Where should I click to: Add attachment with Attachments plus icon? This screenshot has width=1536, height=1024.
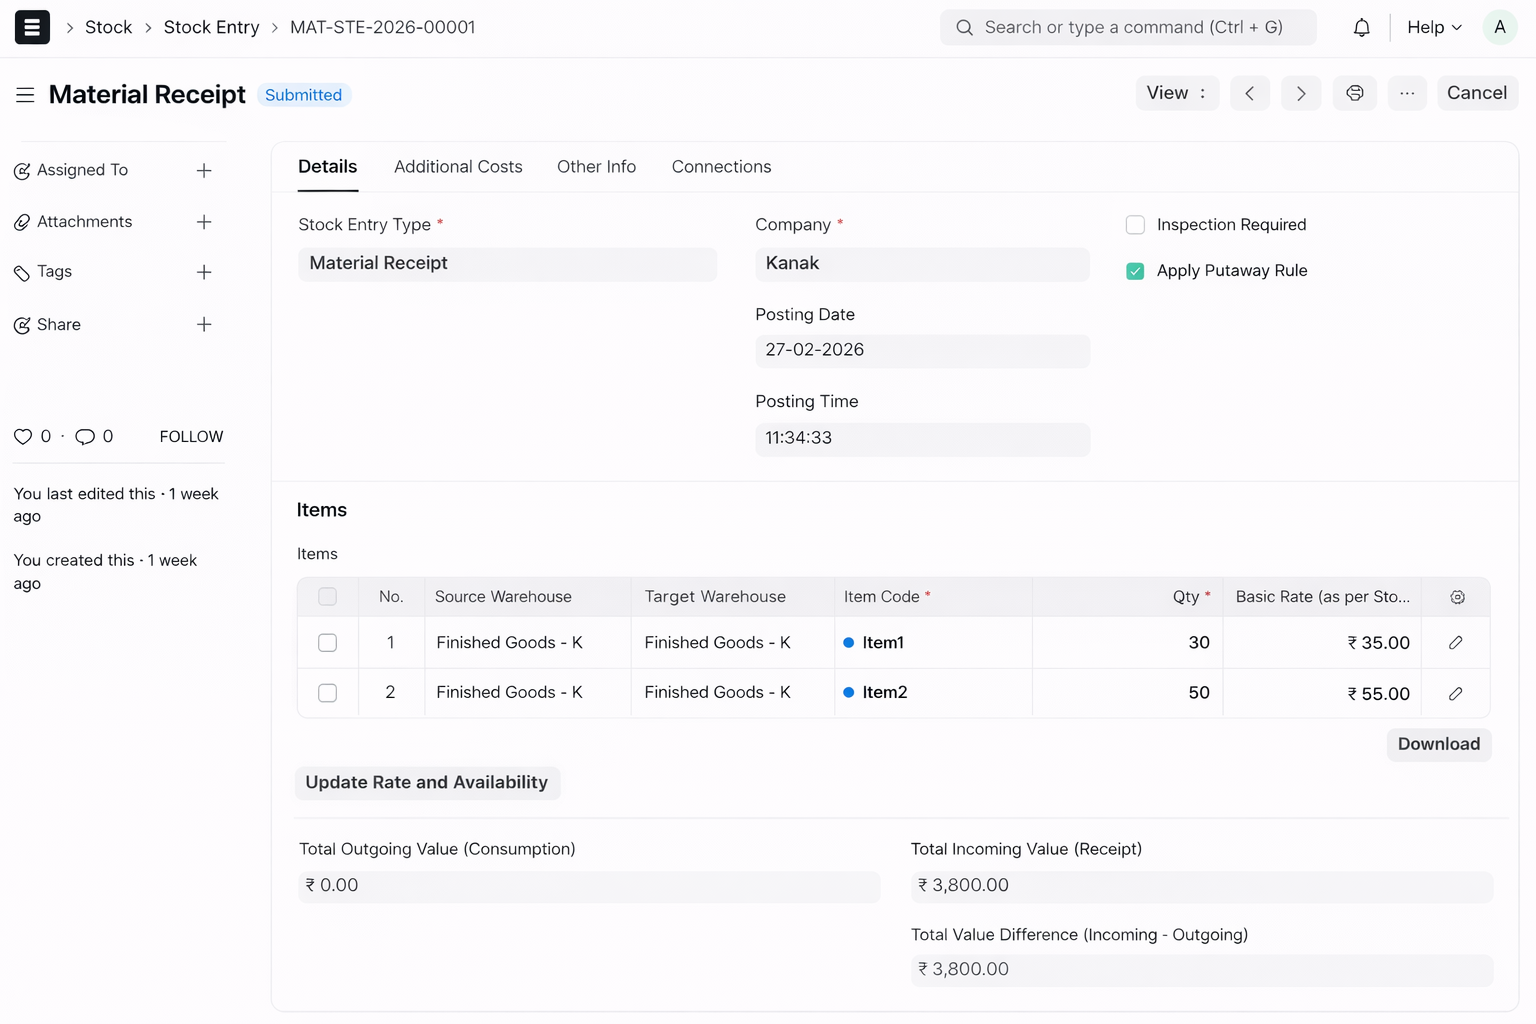pos(204,221)
